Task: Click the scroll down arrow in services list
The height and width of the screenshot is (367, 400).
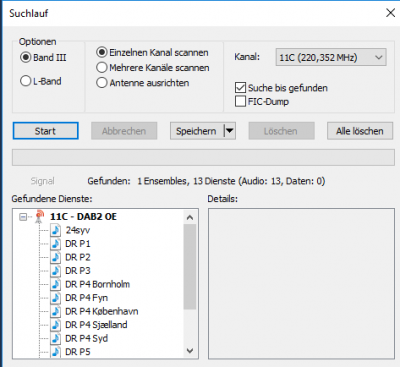Action: coord(190,351)
